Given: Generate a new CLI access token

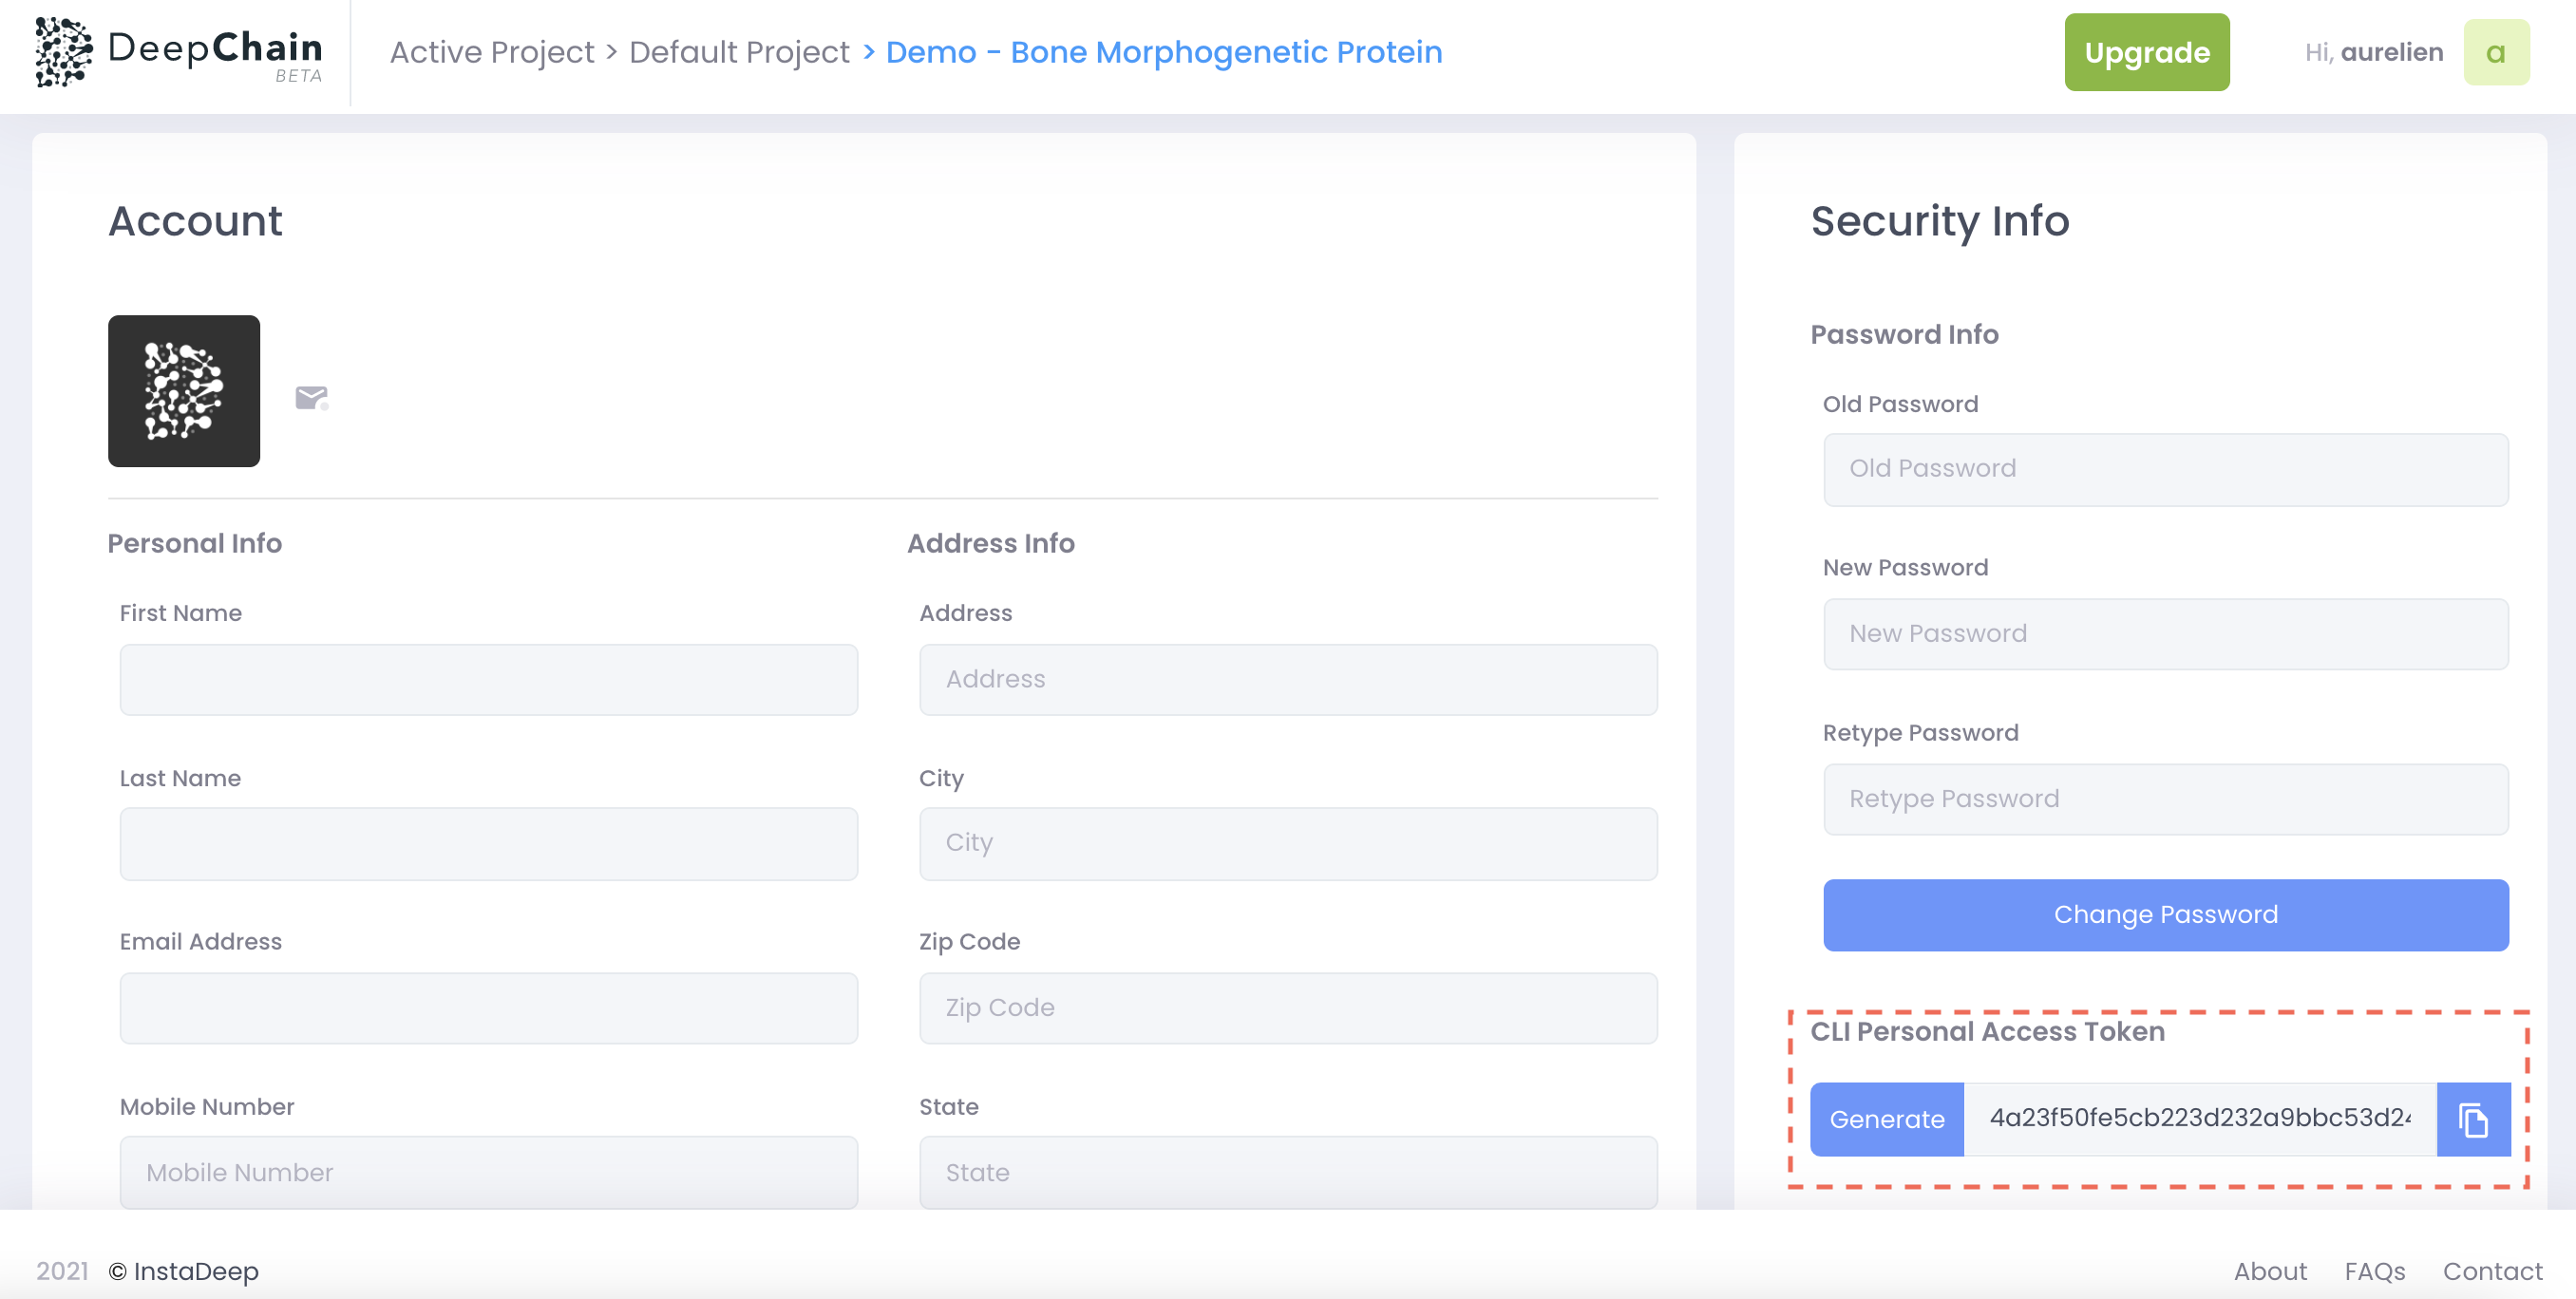Looking at the screenshot, I should coord(1886,1119).
